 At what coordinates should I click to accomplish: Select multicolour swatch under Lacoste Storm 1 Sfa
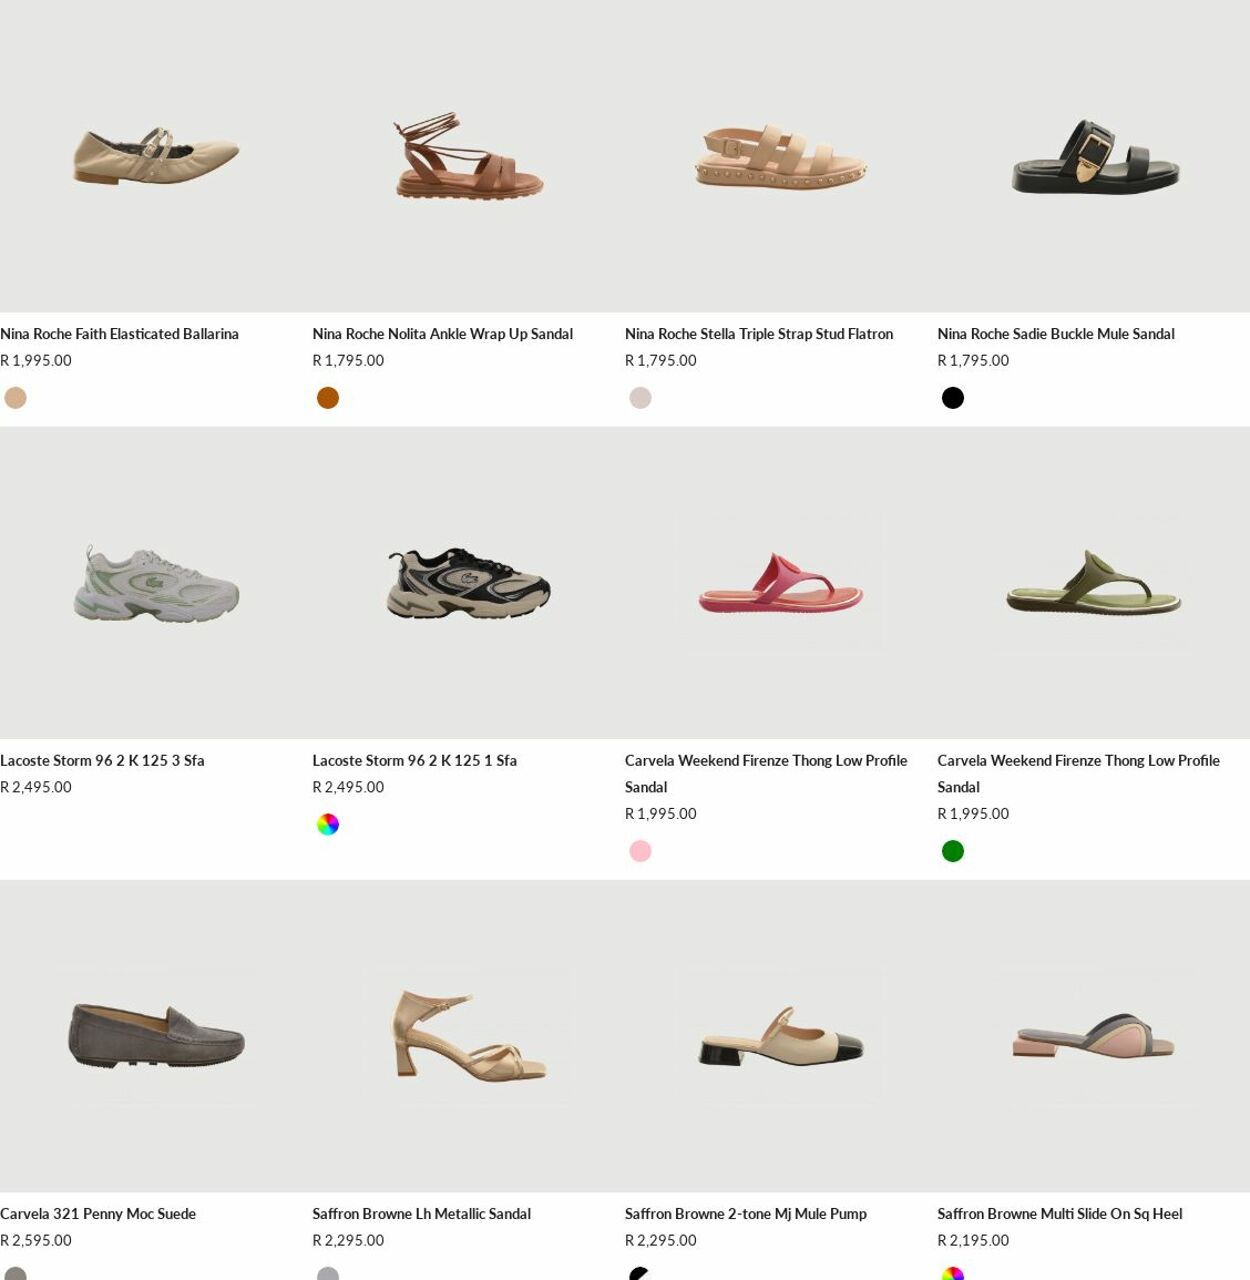point(328,824)
